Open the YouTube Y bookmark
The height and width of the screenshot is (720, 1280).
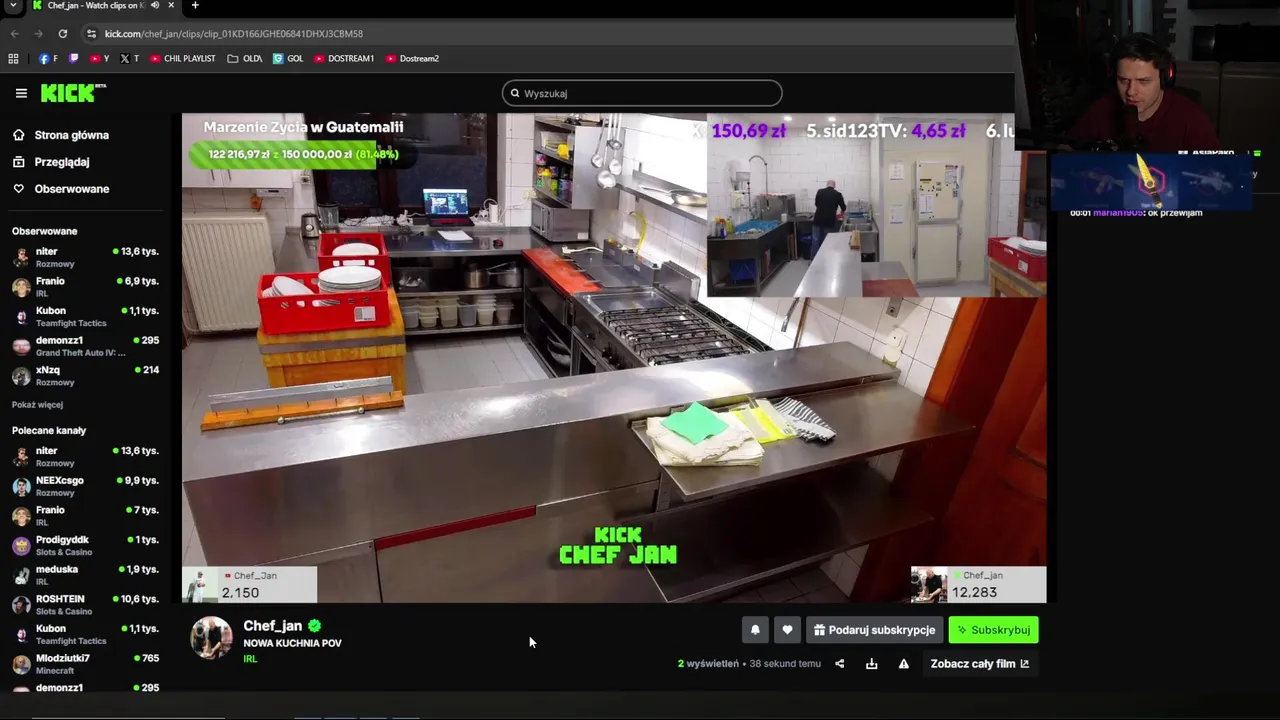click(x=99, y=59)
